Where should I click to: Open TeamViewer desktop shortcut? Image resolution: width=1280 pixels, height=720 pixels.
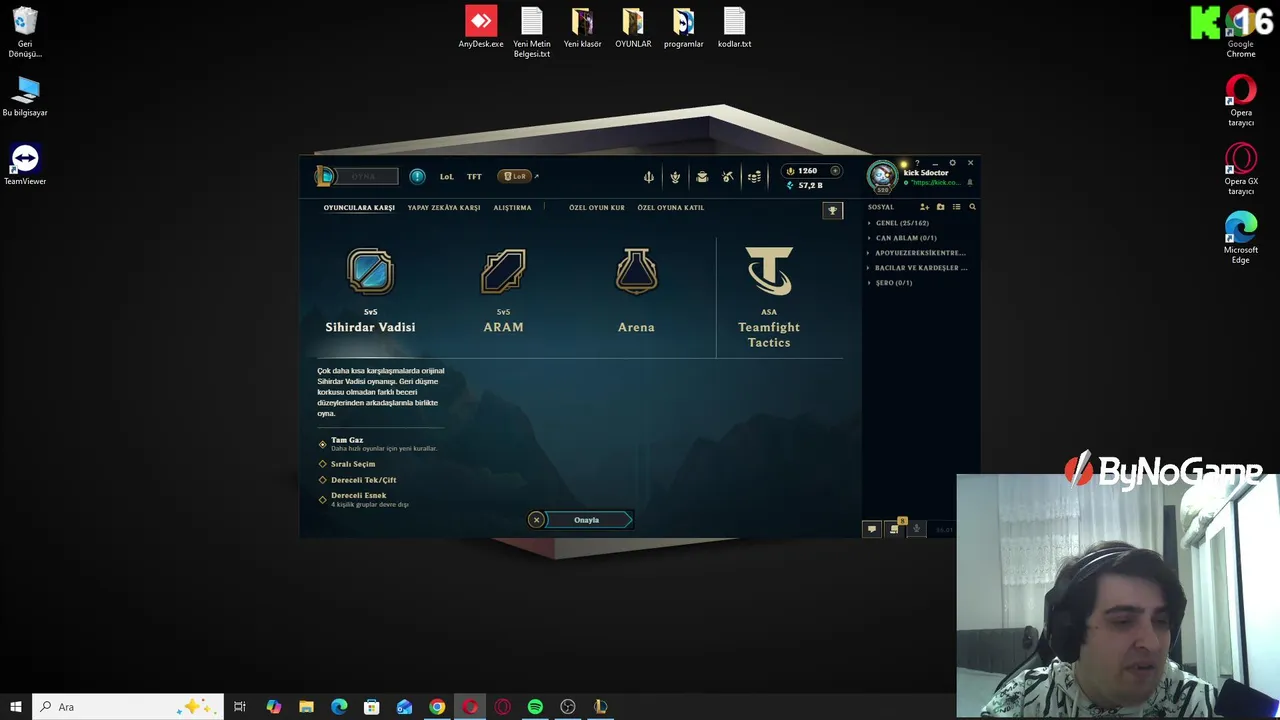coord(25,165)
